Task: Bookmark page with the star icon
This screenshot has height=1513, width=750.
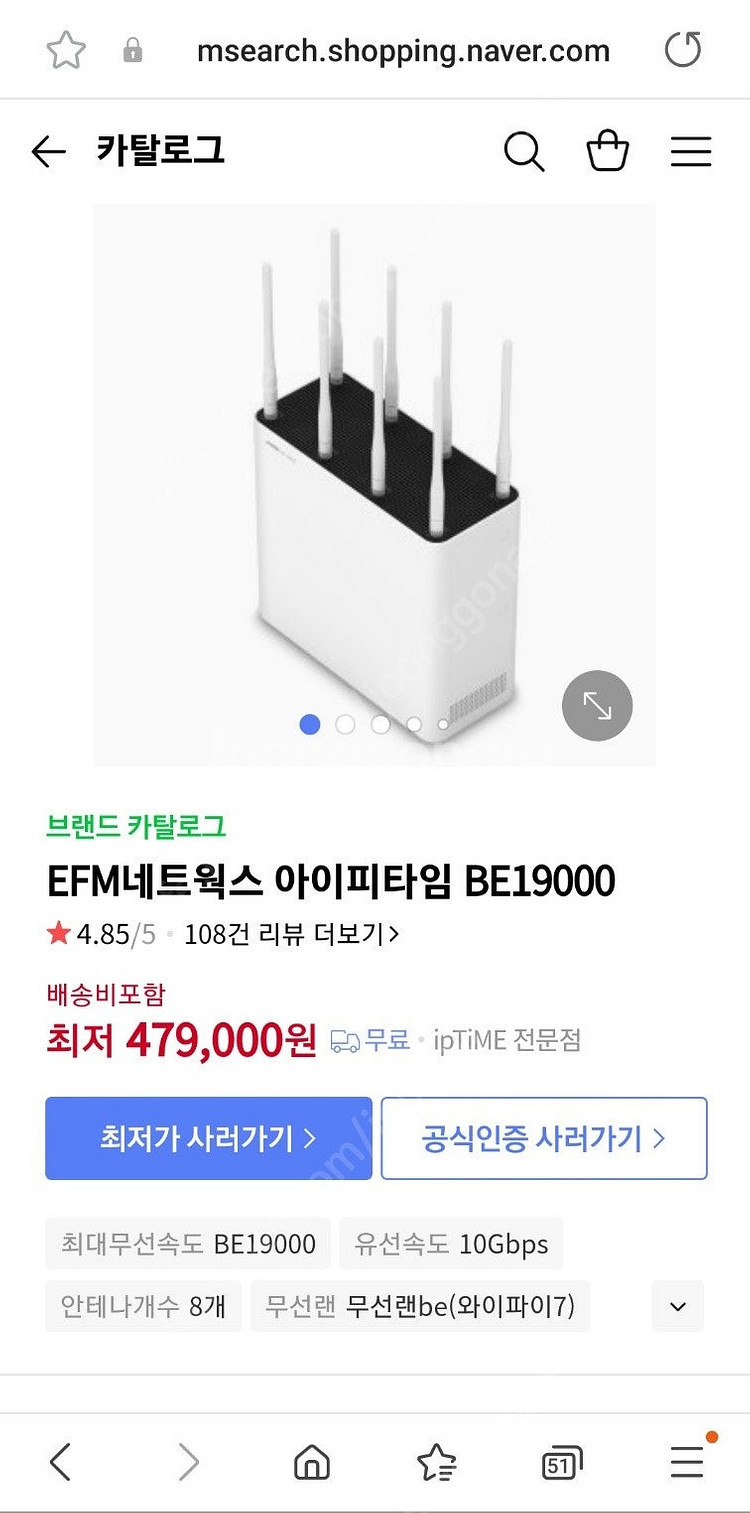Action: coord(66,50)
